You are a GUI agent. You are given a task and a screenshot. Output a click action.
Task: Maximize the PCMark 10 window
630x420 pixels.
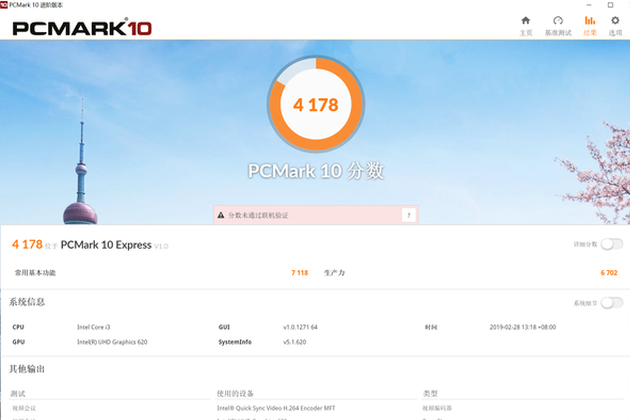610,5
